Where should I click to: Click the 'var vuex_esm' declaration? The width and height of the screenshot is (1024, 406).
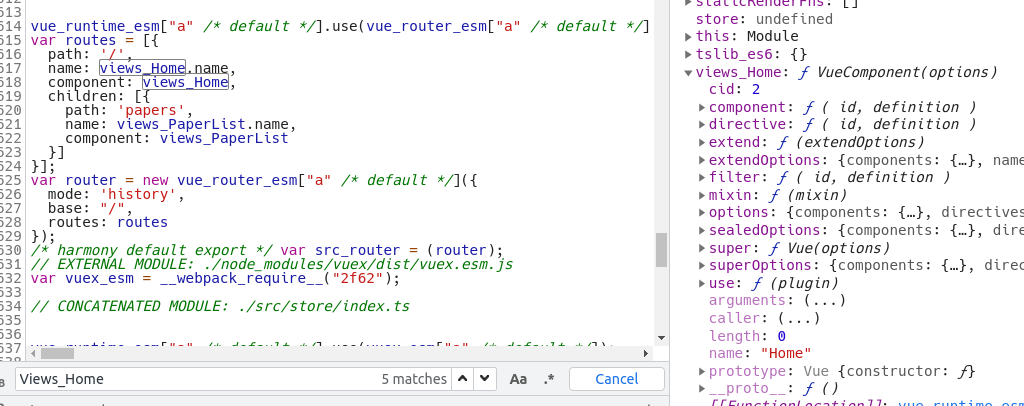[x=215, y=279]
